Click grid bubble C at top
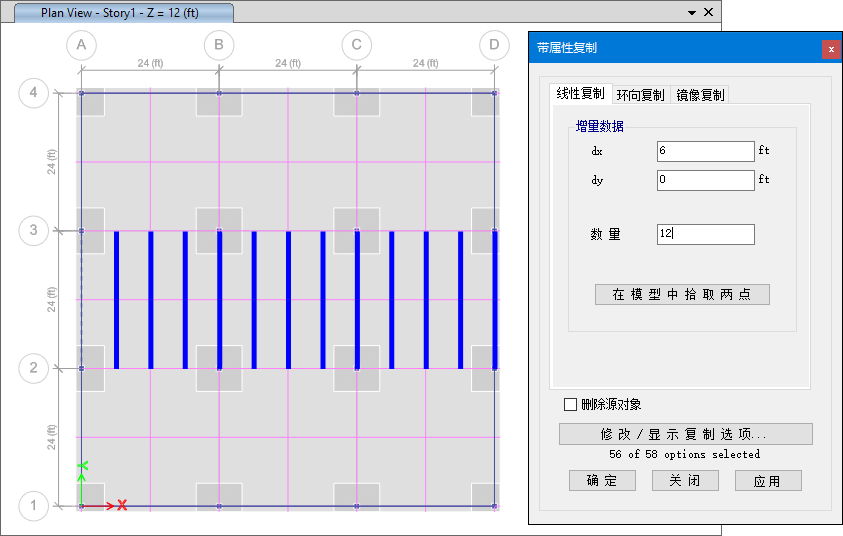Screen dimensions: 843x536 [357, 45]
